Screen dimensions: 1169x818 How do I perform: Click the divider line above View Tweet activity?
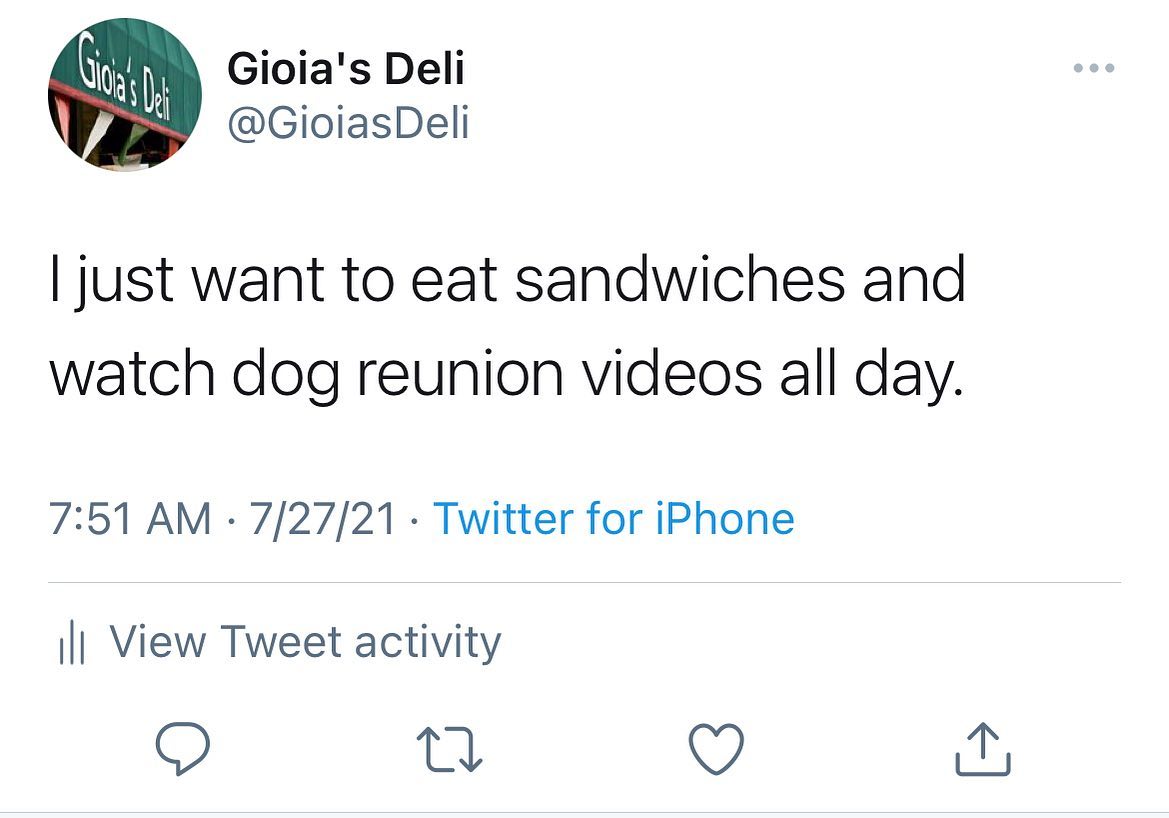coord(584,582)
